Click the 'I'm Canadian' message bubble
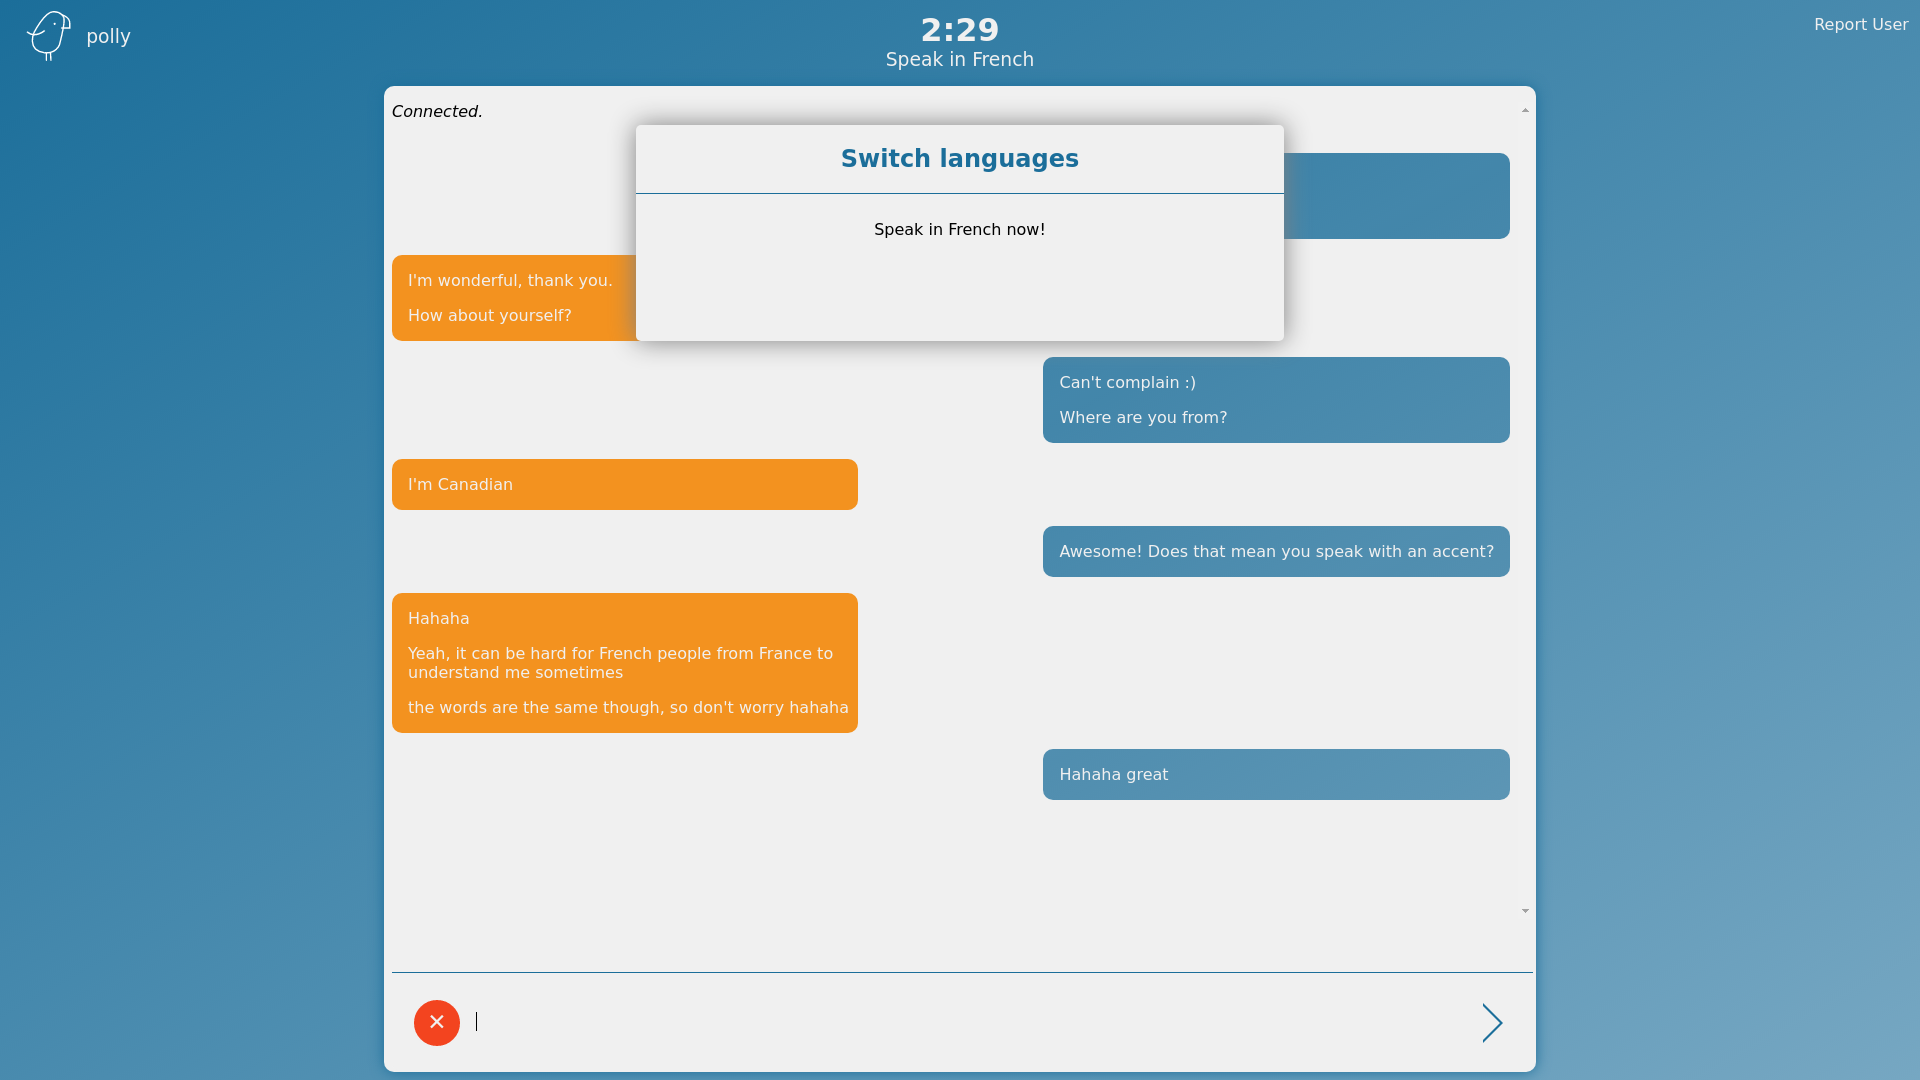Screen dimensions: 1920x1080 (624, 485)
